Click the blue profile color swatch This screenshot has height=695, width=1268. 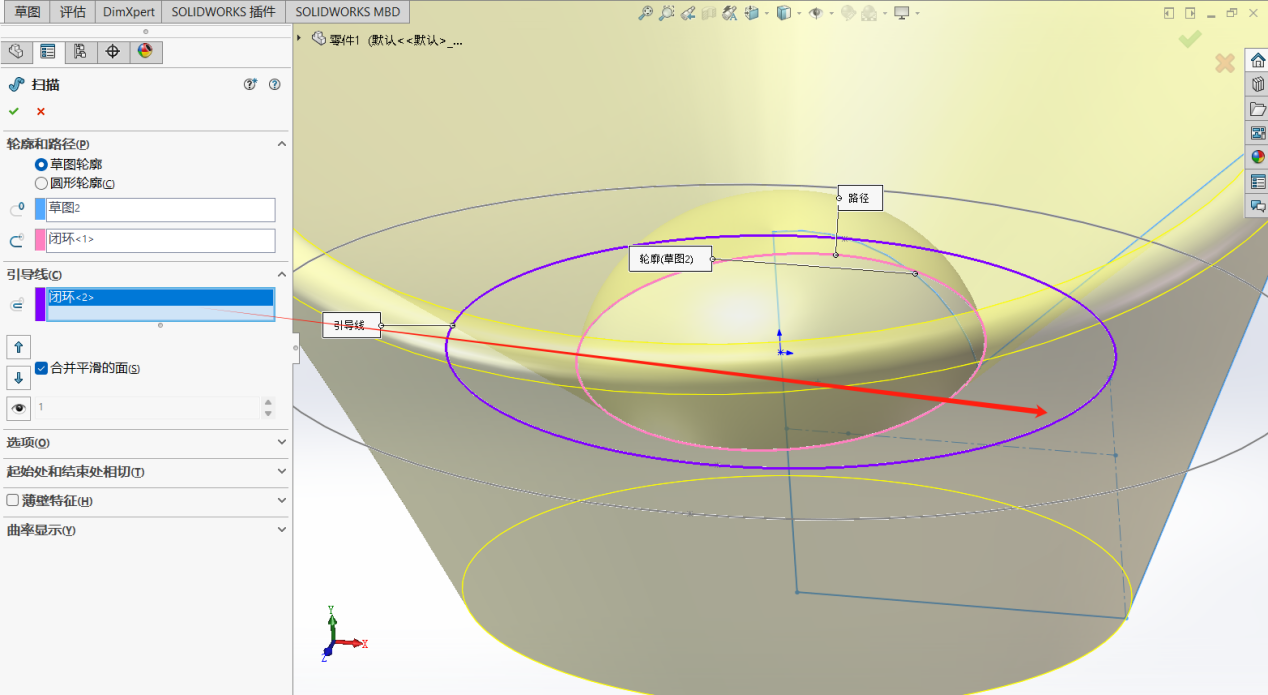coord(40,209)
